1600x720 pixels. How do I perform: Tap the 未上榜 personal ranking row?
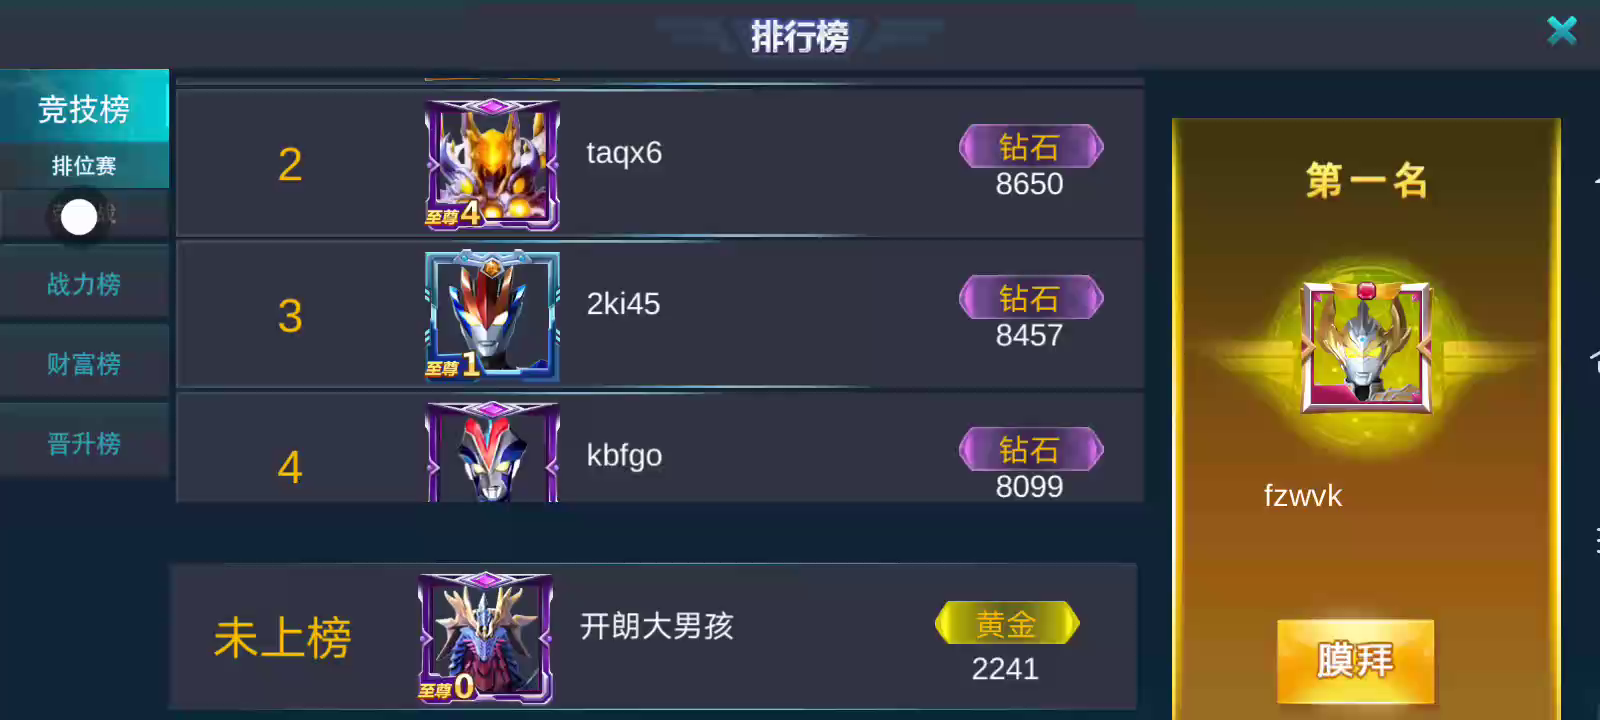coord(653,637)
